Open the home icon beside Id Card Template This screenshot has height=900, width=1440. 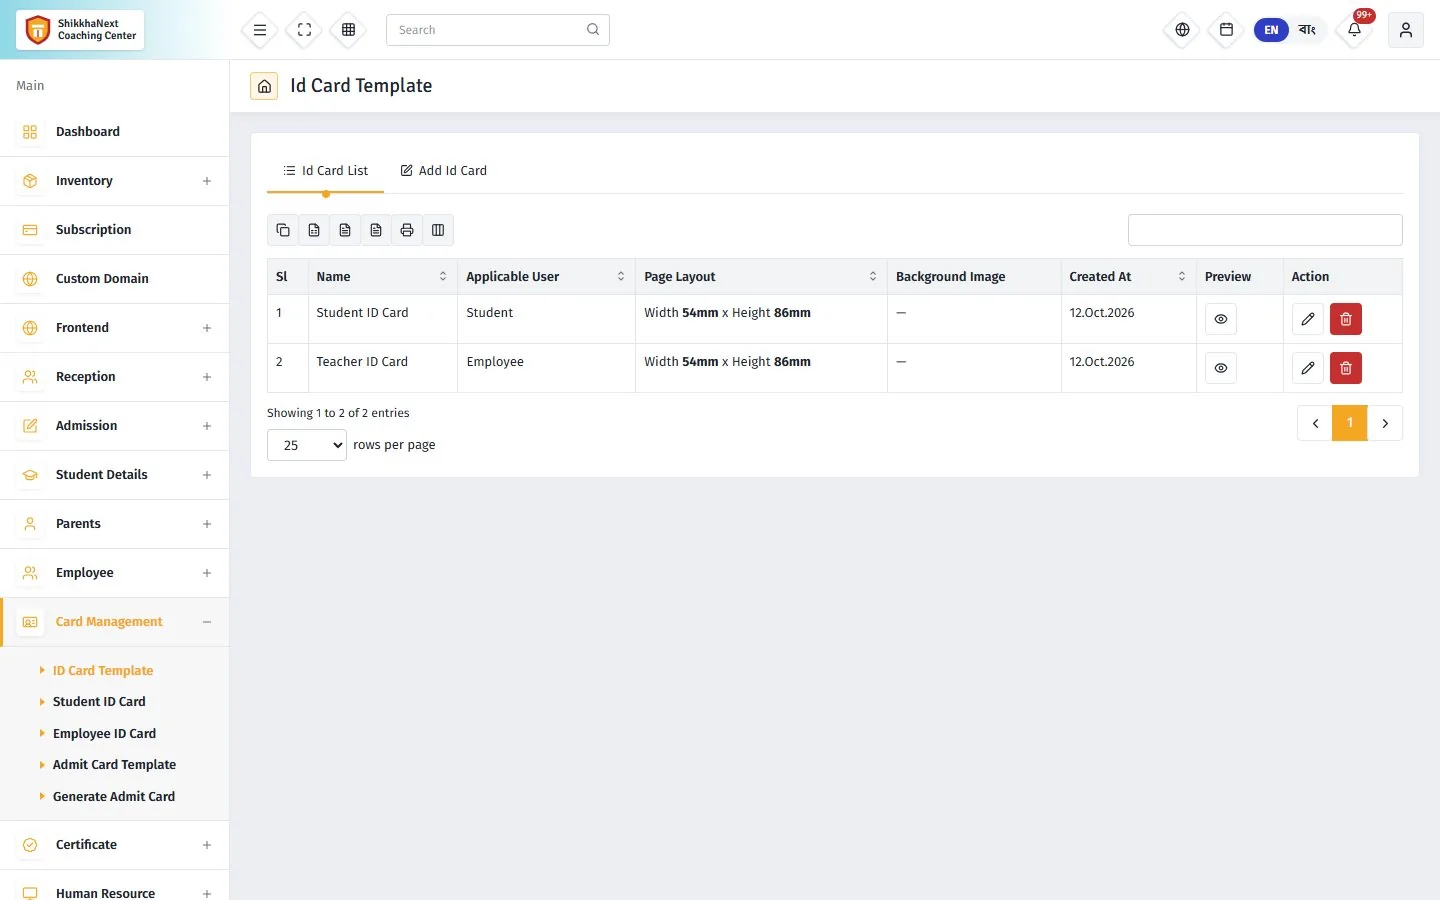click(264, 86)
